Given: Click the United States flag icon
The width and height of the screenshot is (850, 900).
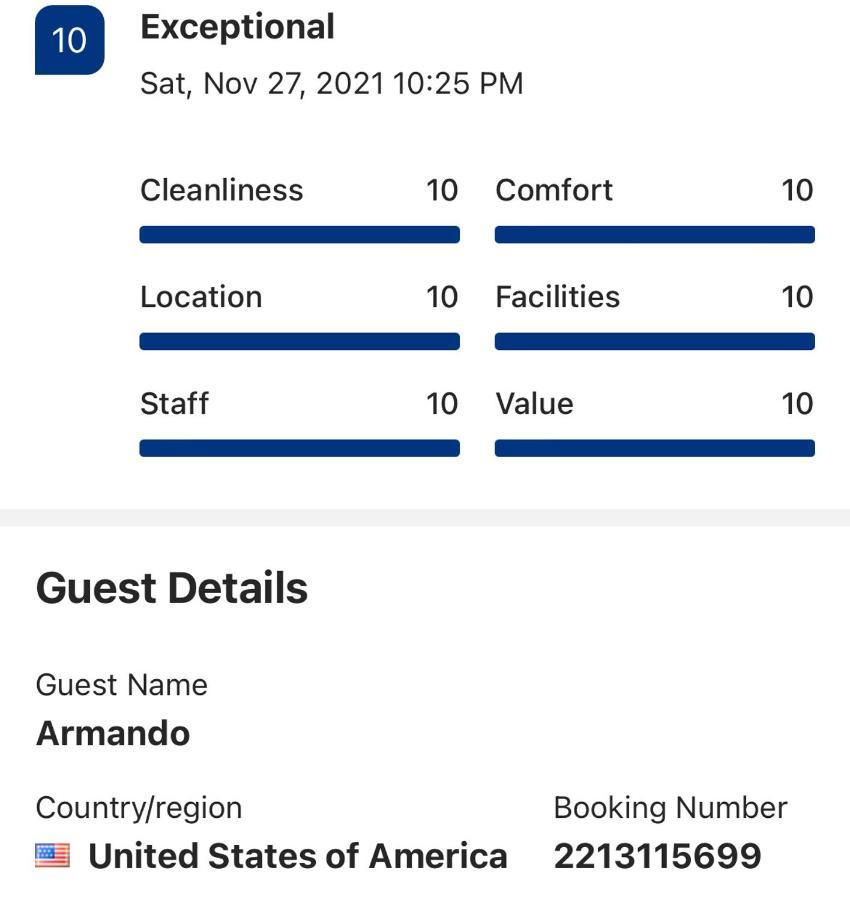Looking at the screenshot, I should 52,855.
